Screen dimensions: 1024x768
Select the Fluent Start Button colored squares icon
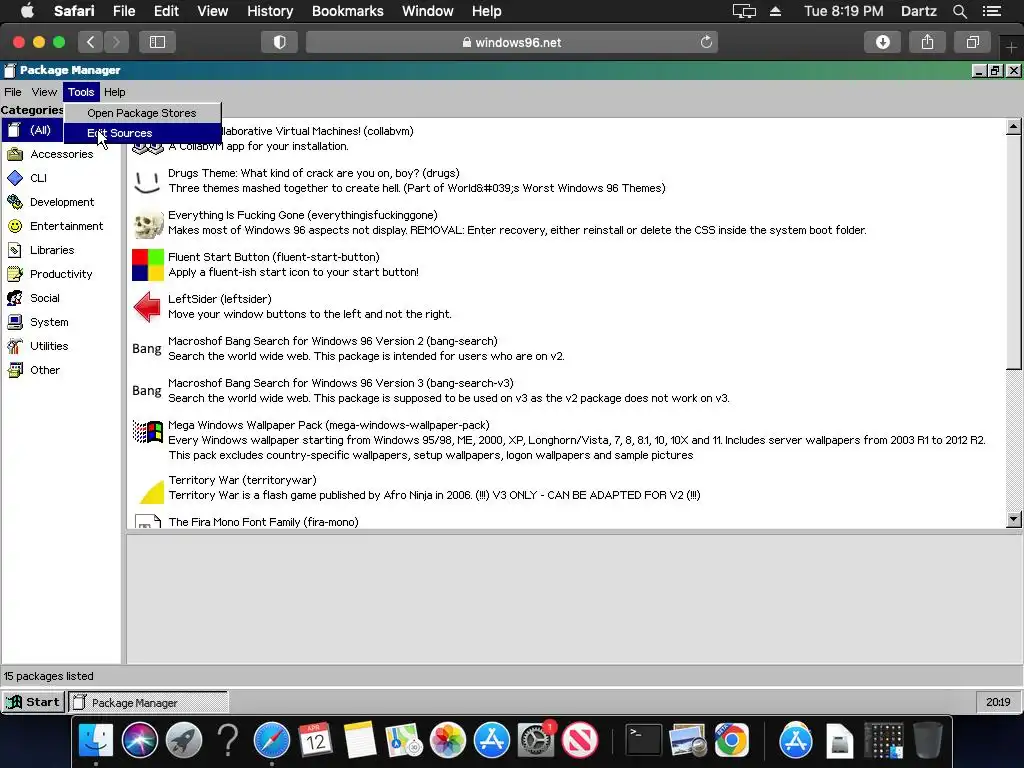[x=148, y=264]
